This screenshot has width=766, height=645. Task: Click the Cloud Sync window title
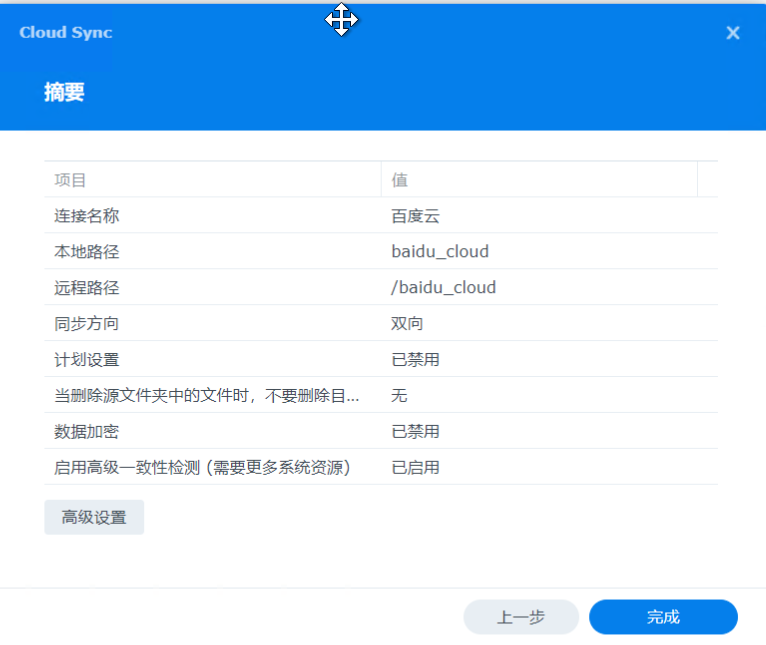[x=66, y=33]
